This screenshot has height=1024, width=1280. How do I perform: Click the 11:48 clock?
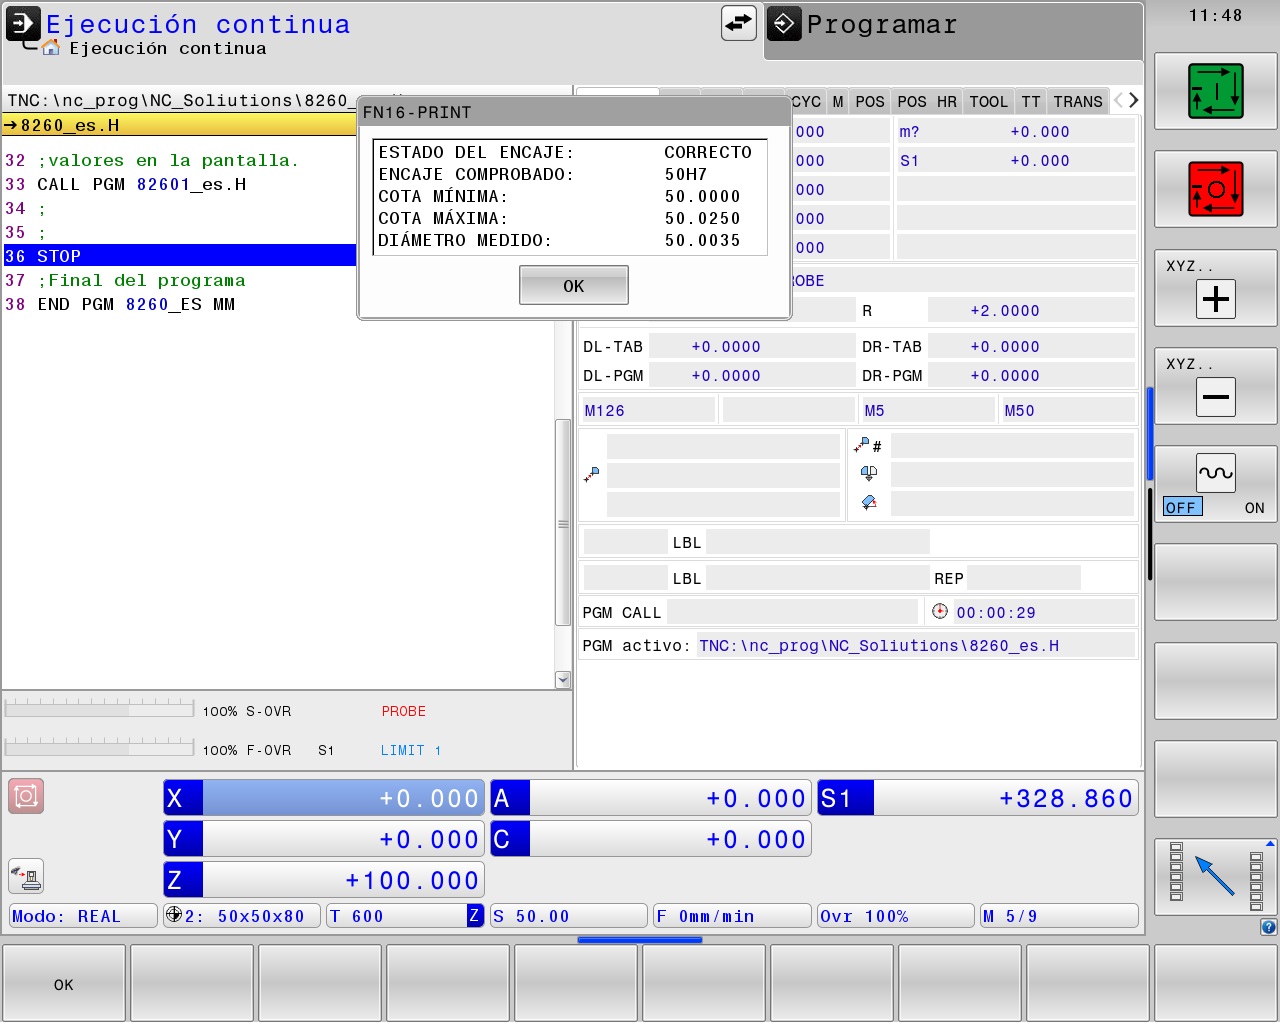[1215, 15]
